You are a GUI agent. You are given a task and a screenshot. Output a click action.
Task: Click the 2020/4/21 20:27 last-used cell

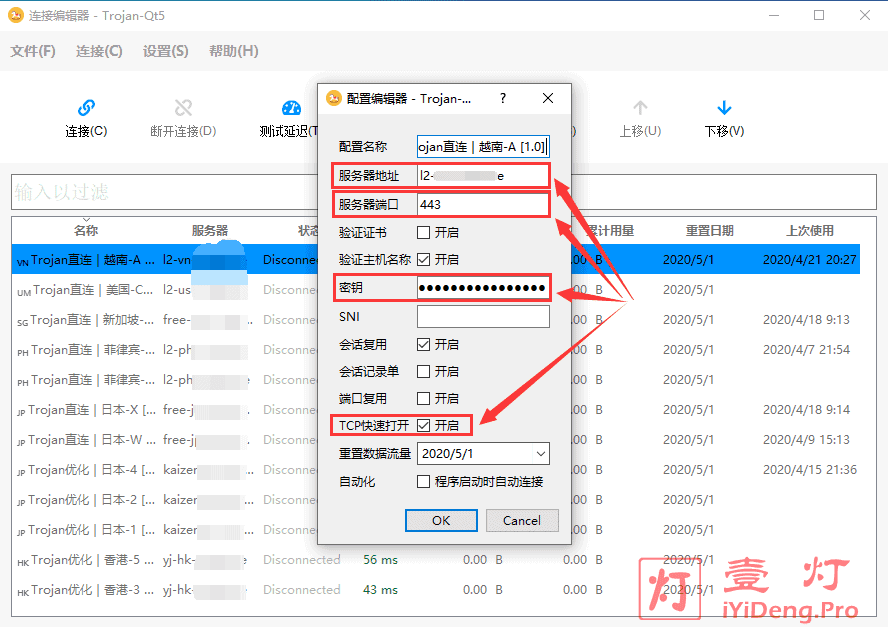point(809,260)
